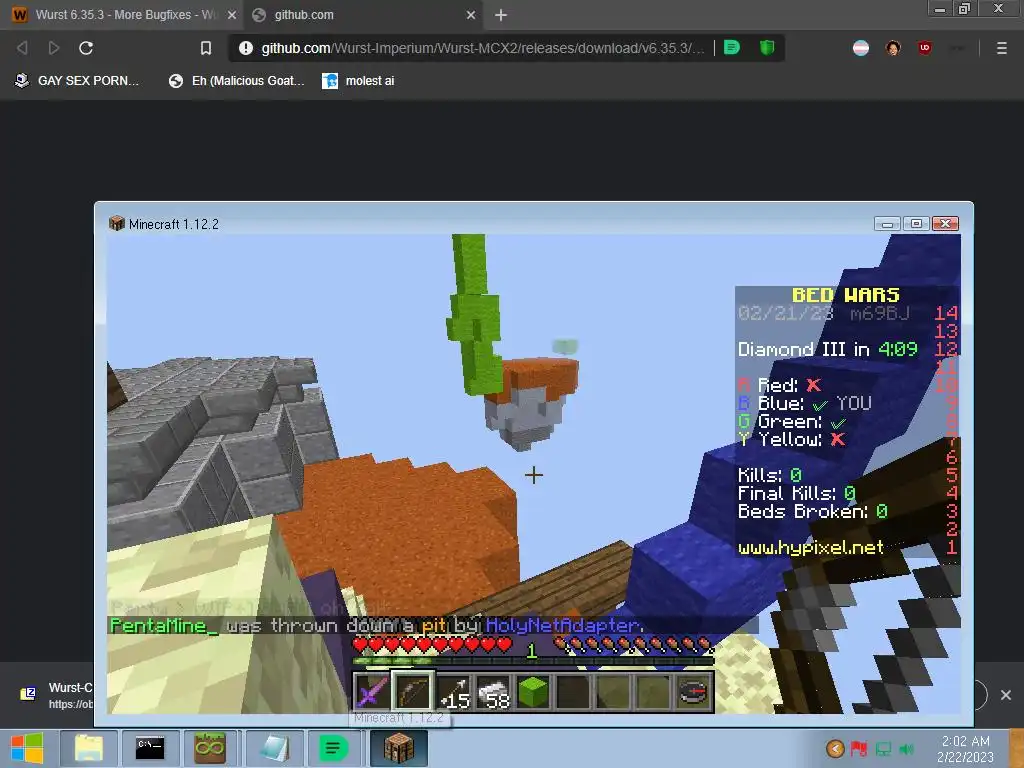Select the green wool block slot
Viewport: 1024px width, 768px height.
534,692
